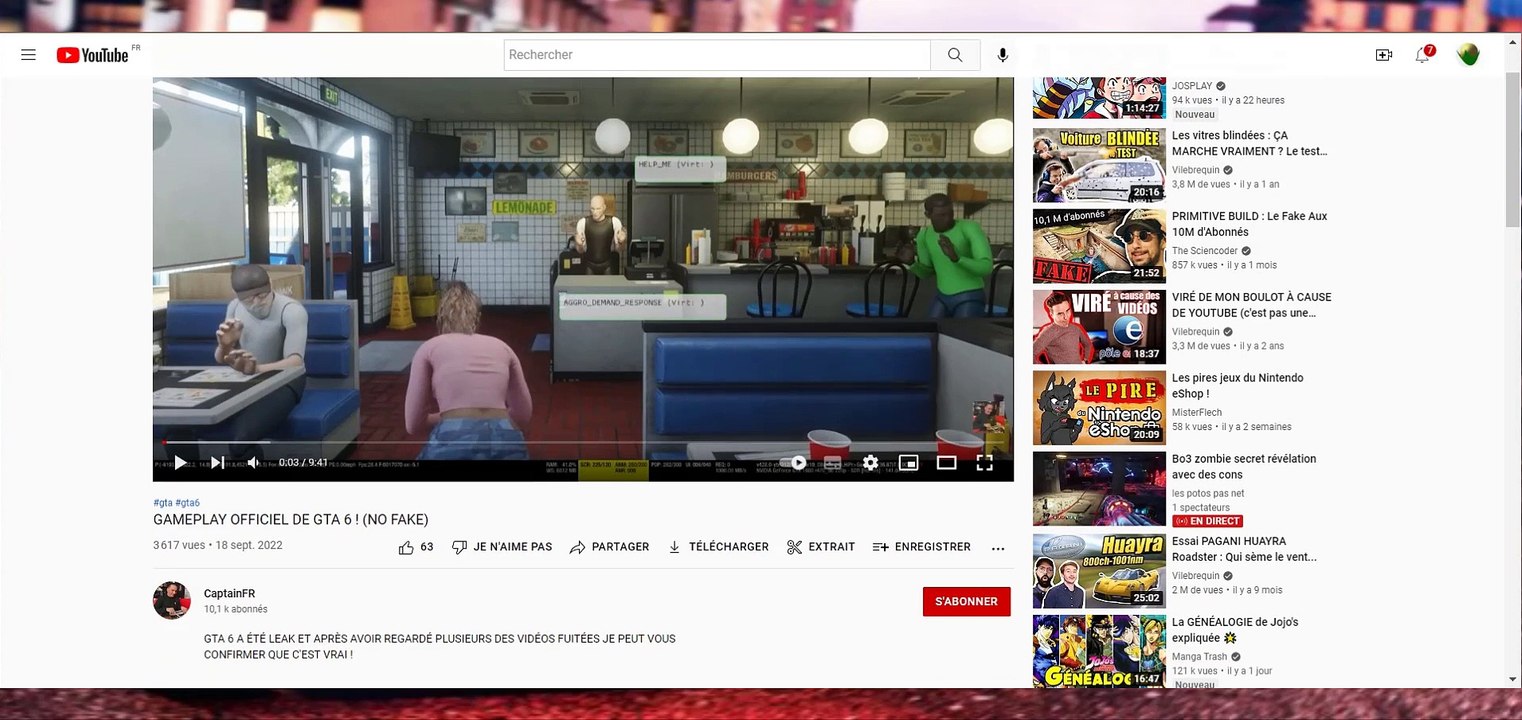Click the JE N'AIME PAS dislike button
The width and height of the screenshot is (1522, 720).
tap(502, 547)
